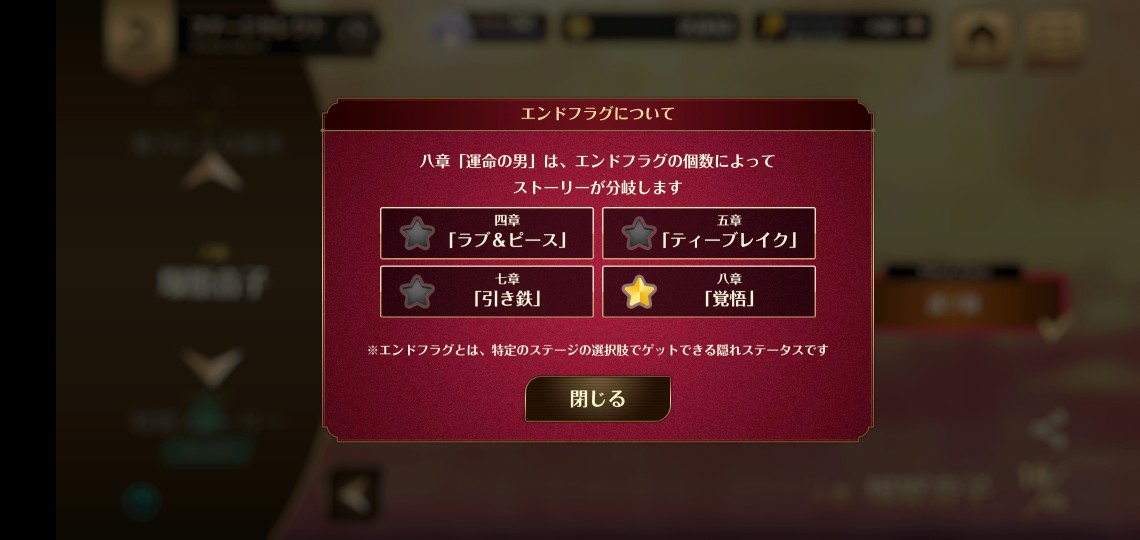Screen dimensions: 1140x540
Task: Select the gold star for 八章 覚悟
Action: [x=639, y=292]
